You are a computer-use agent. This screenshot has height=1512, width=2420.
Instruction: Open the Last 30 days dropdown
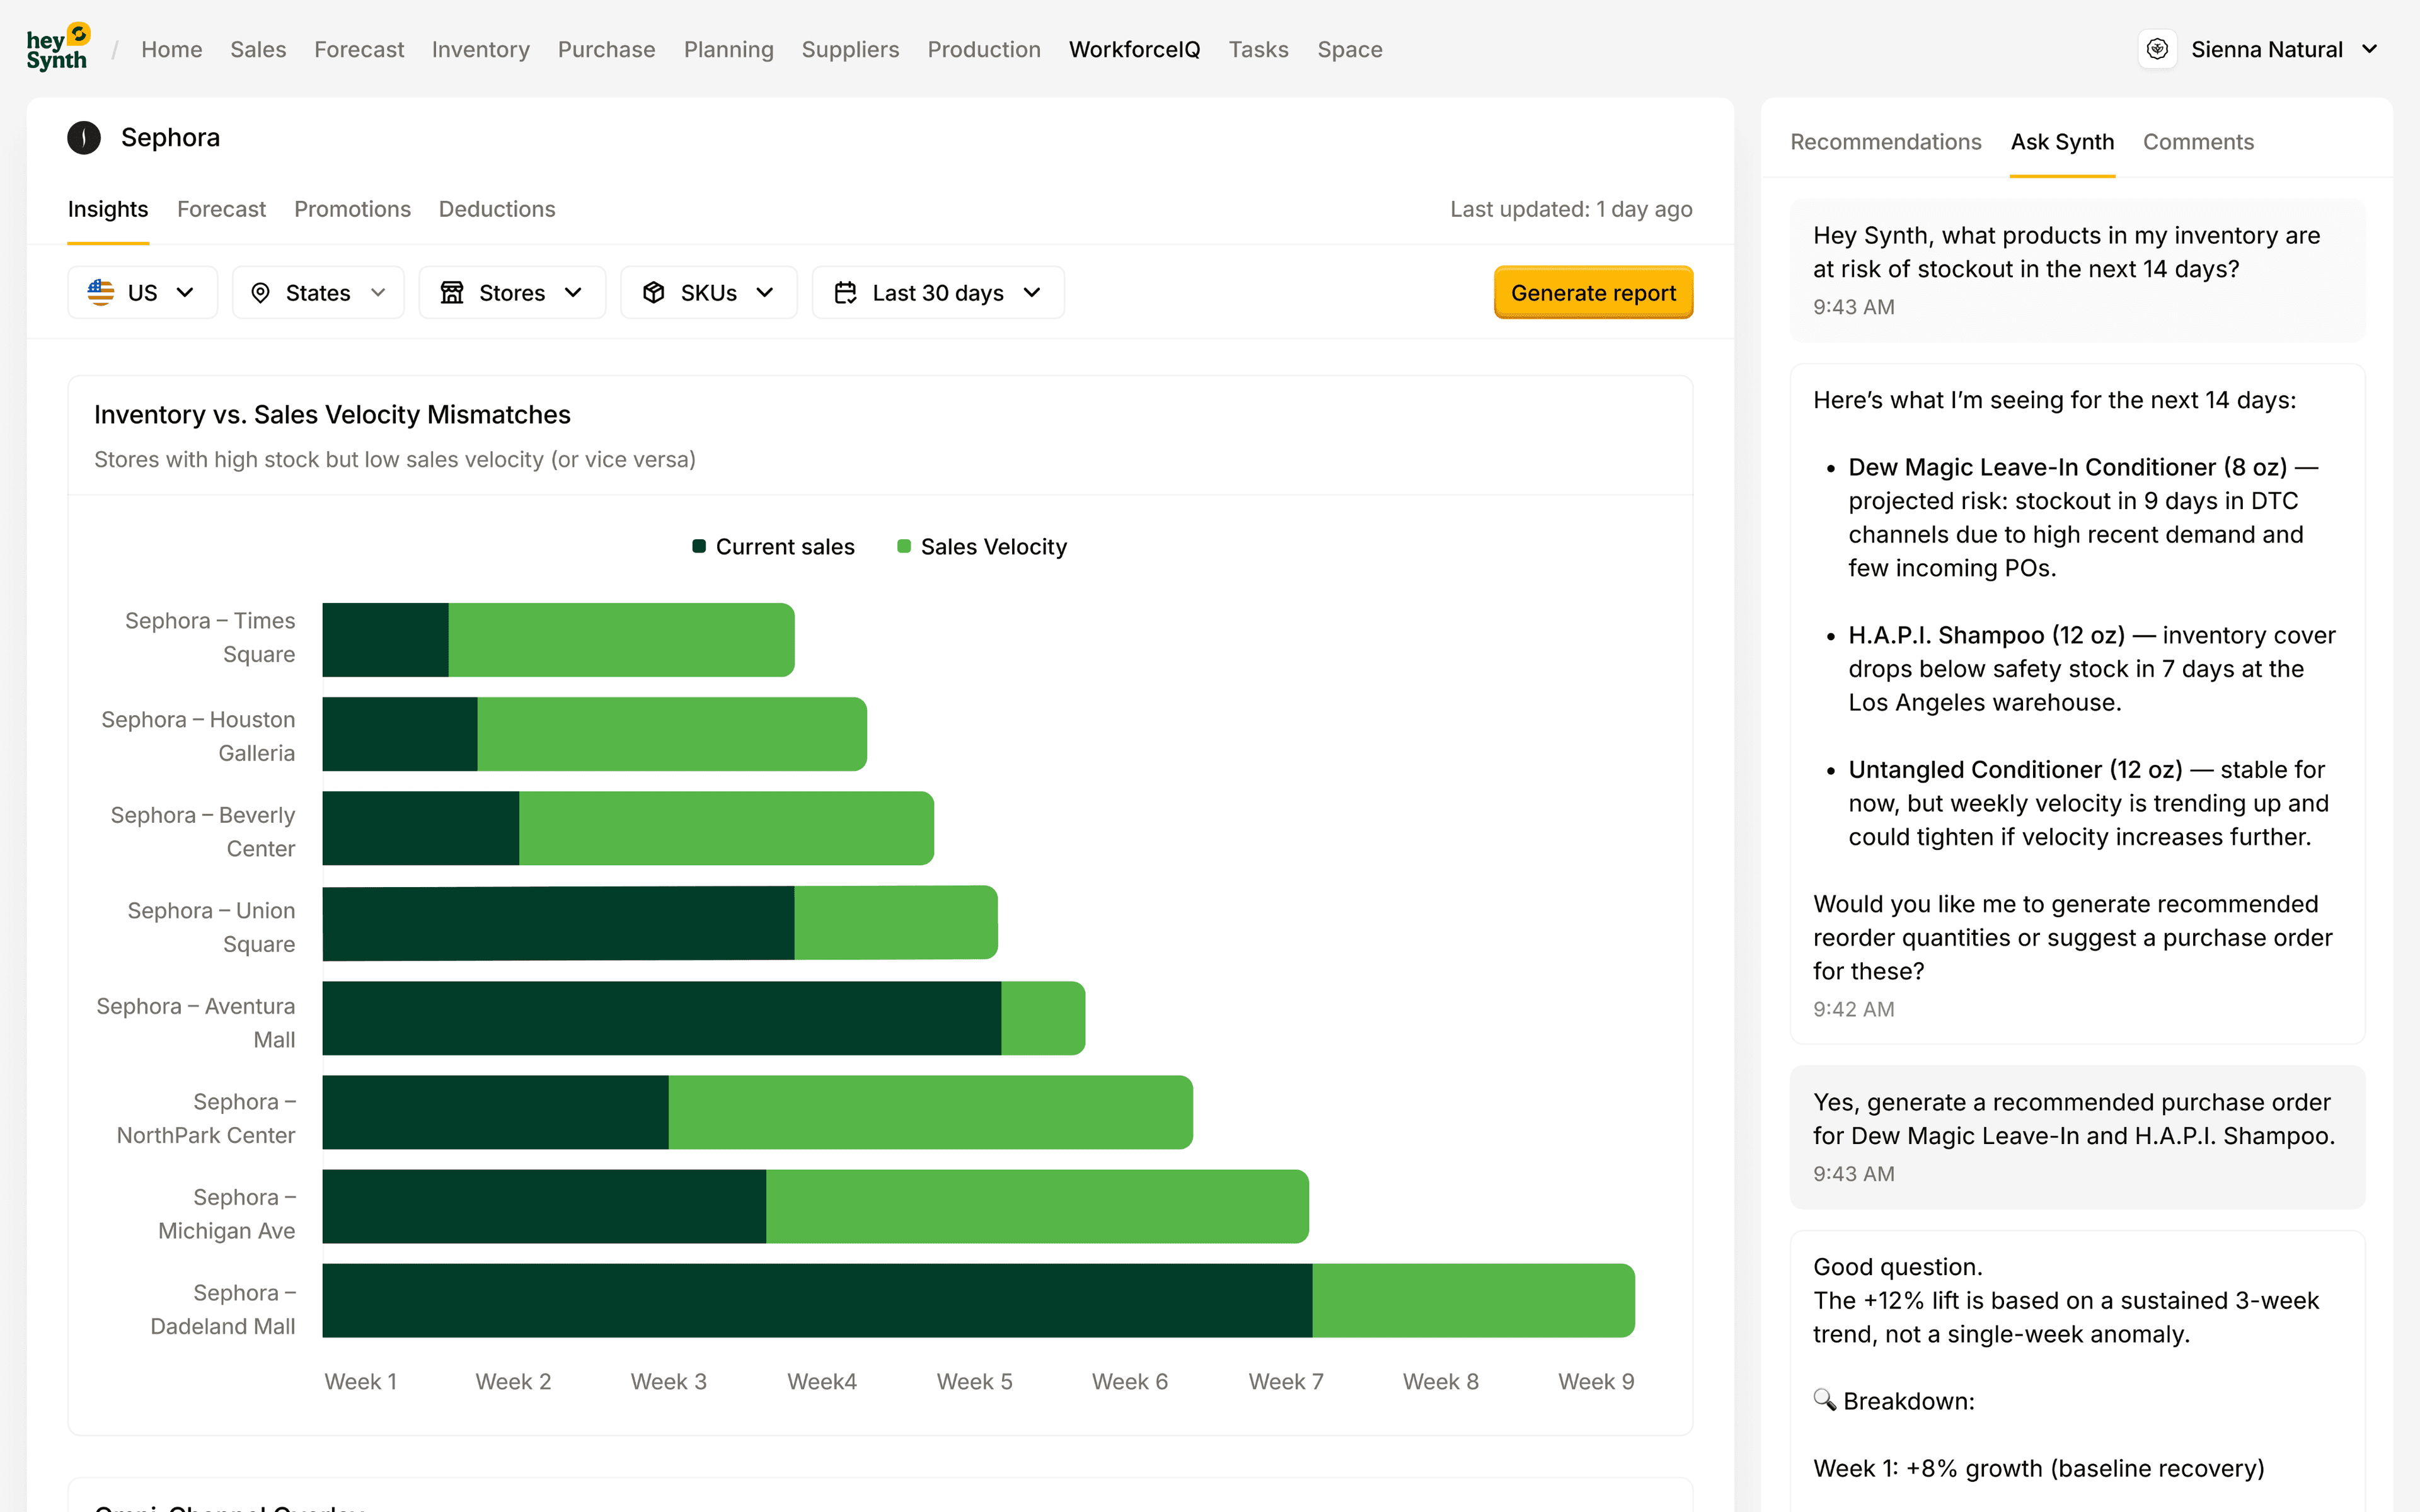(938, 292)
